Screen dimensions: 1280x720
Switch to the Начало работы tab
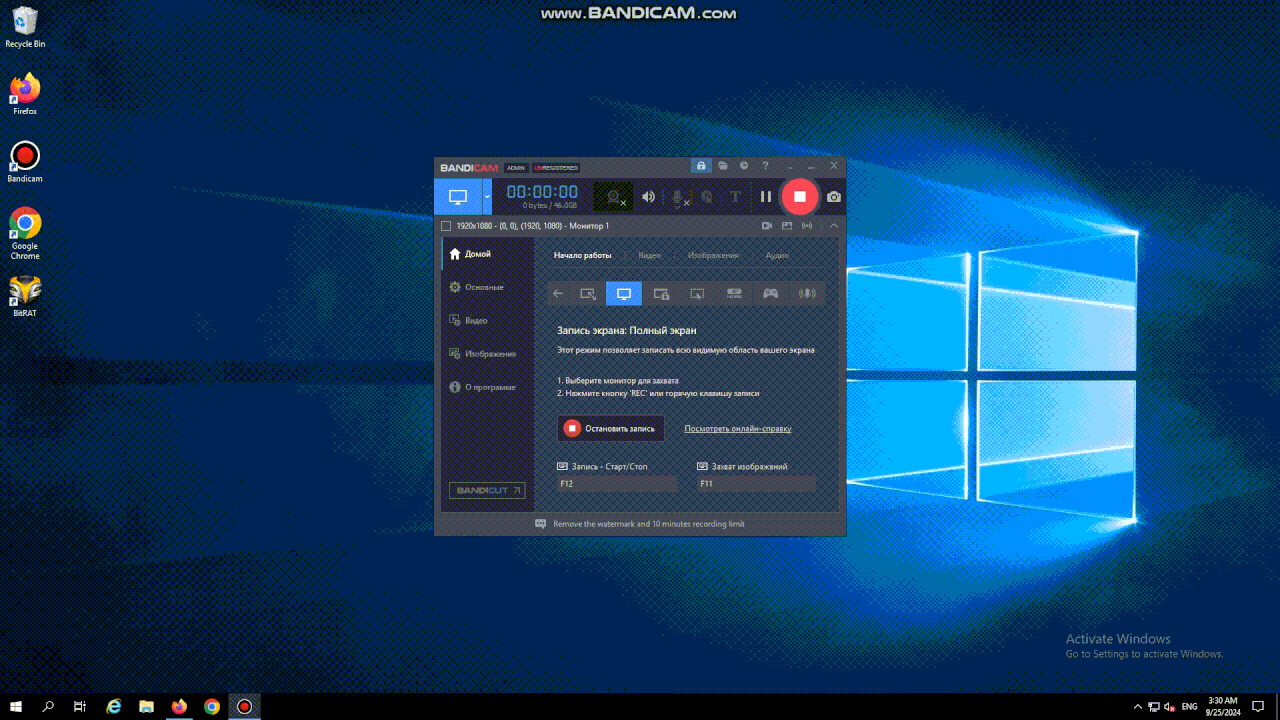click(x=583, y=255)
